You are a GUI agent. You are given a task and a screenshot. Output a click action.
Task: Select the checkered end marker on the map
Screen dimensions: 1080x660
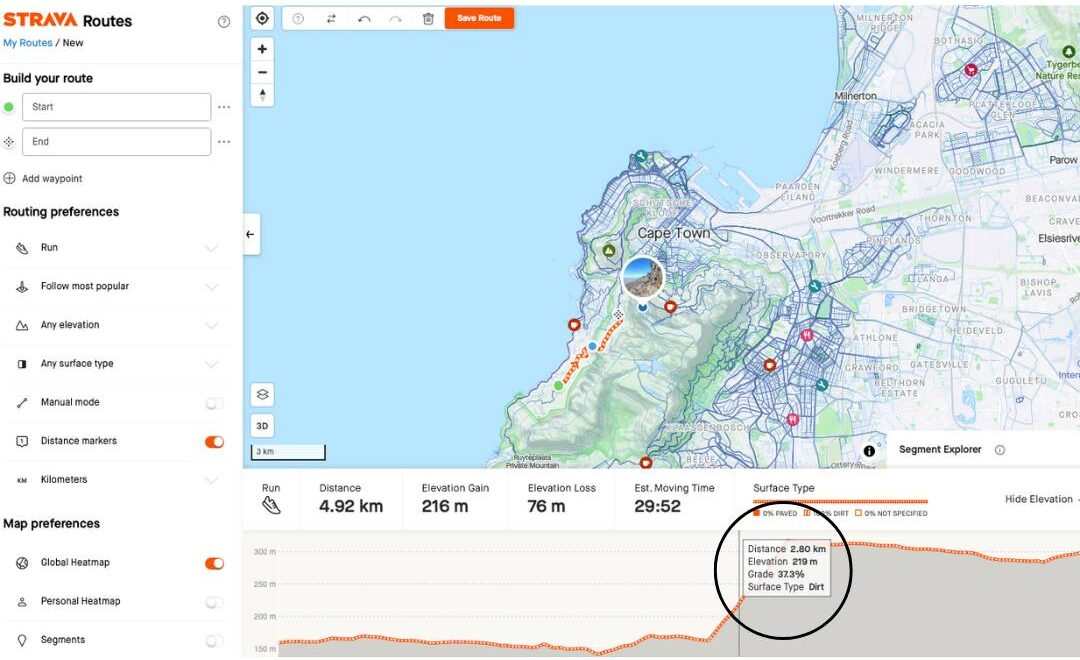pos(619,315)
